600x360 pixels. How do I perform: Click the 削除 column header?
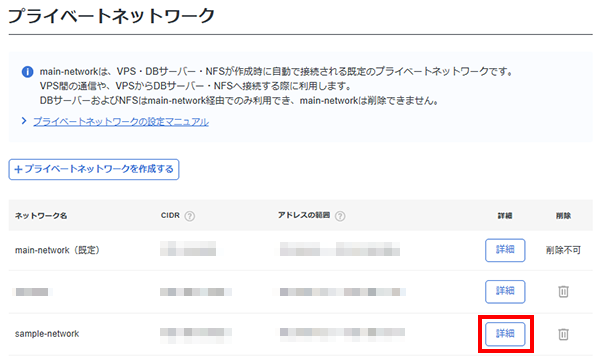tap(563, 216)
